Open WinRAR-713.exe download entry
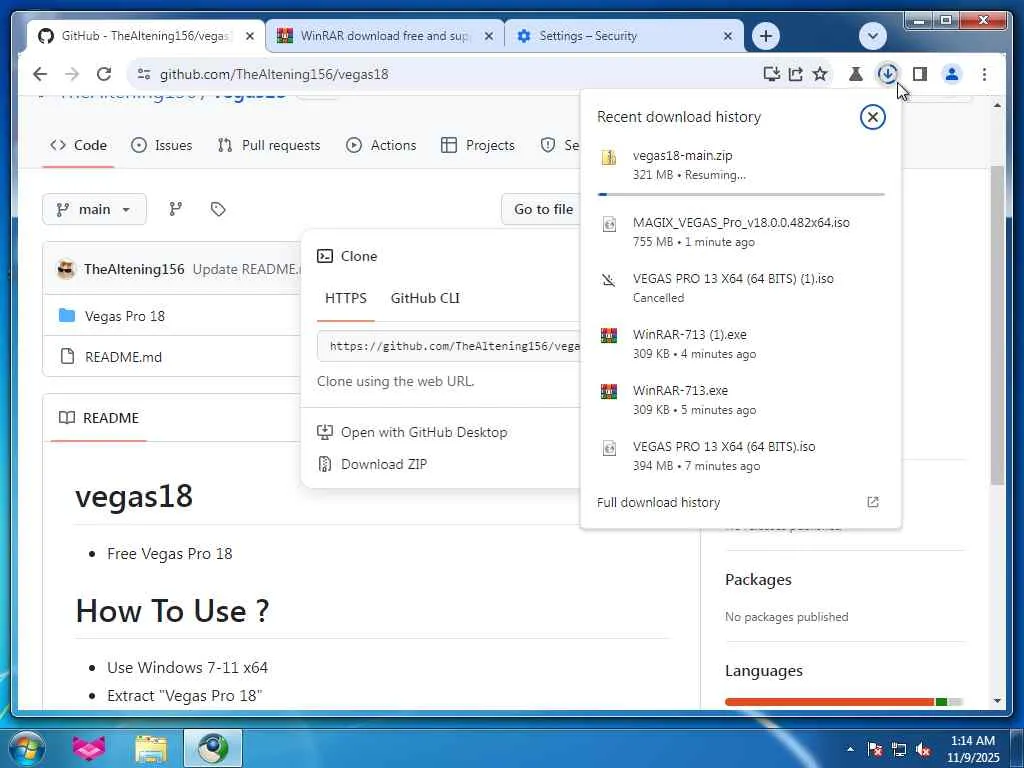This screenshot has height=768, width=1024. (741, 400)
